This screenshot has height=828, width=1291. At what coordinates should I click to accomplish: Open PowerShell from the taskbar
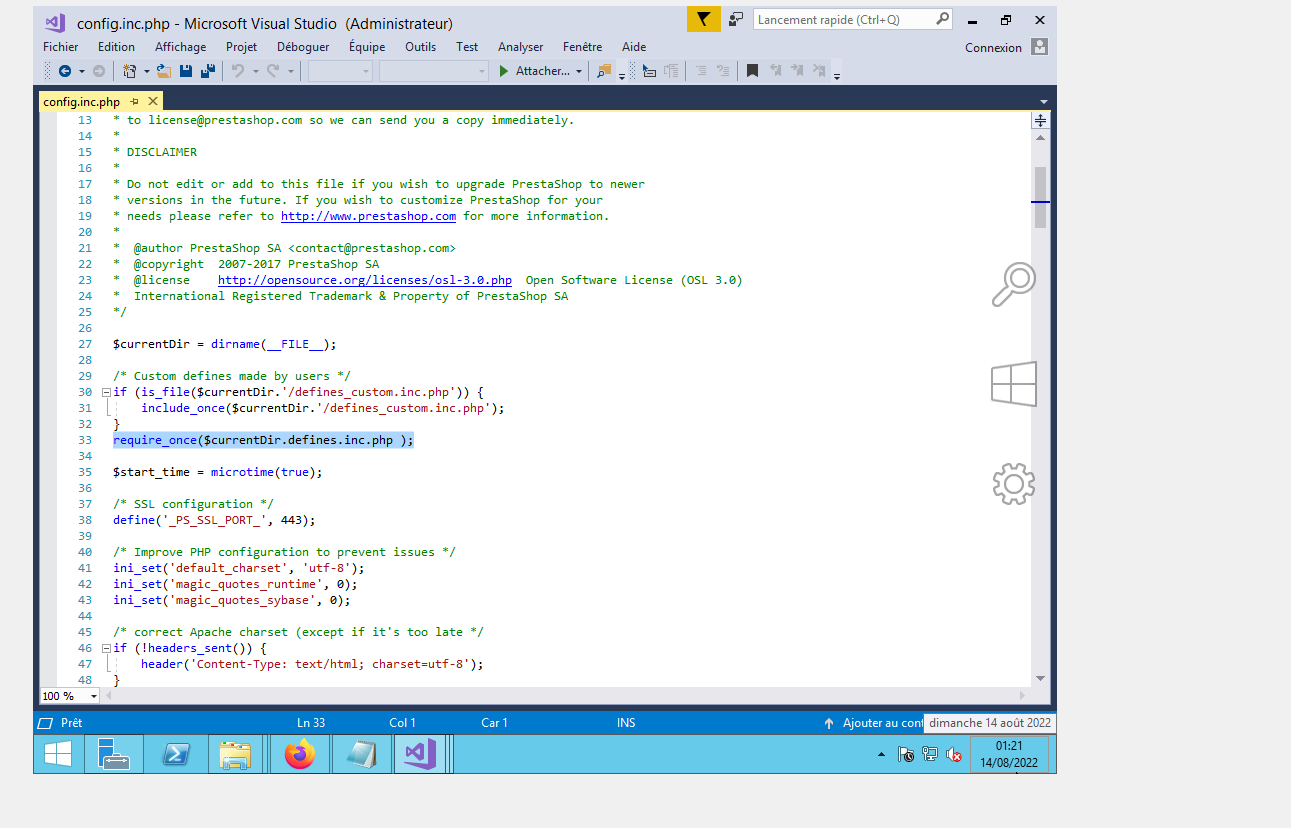(x=177, y=754)
